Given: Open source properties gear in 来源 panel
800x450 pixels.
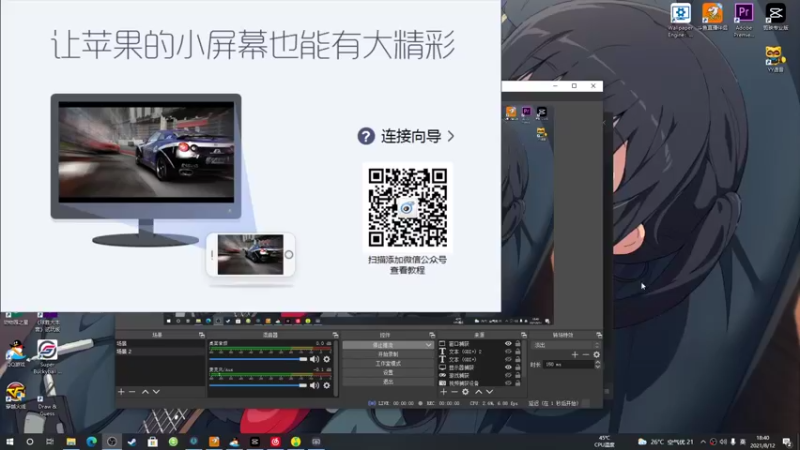Looking at the screenshot, I should tap(465, 392).
